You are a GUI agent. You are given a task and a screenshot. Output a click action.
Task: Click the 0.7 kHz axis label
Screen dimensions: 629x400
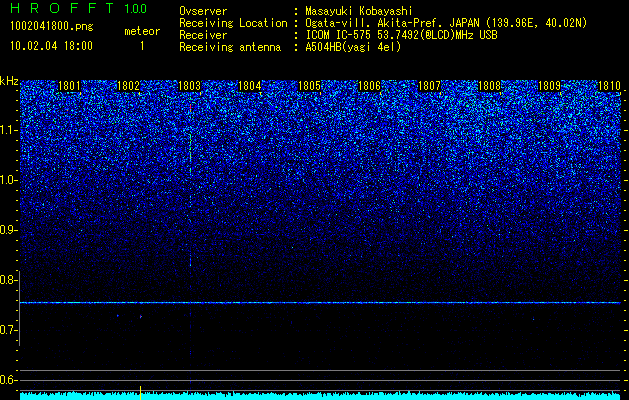9,330
